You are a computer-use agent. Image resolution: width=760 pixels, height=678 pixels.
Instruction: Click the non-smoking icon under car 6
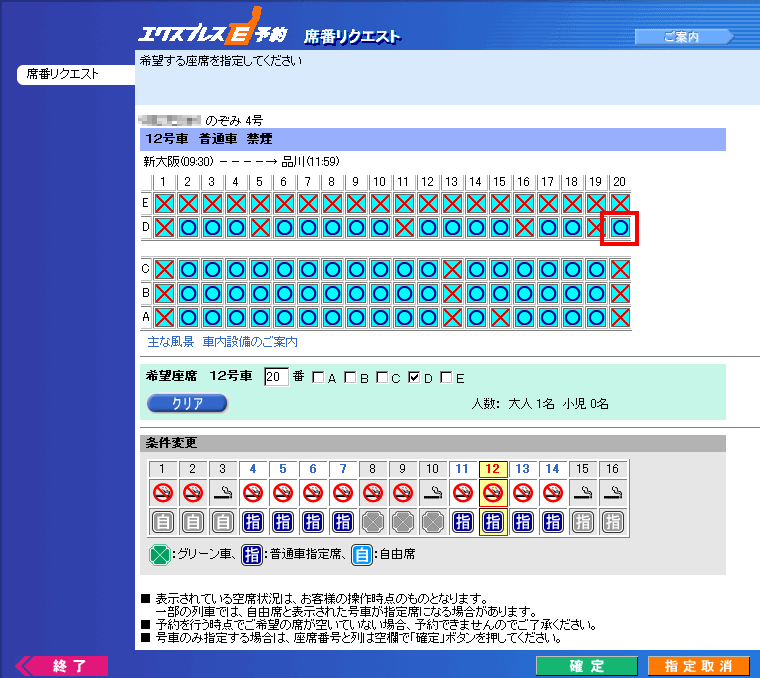tap(313, 492)
